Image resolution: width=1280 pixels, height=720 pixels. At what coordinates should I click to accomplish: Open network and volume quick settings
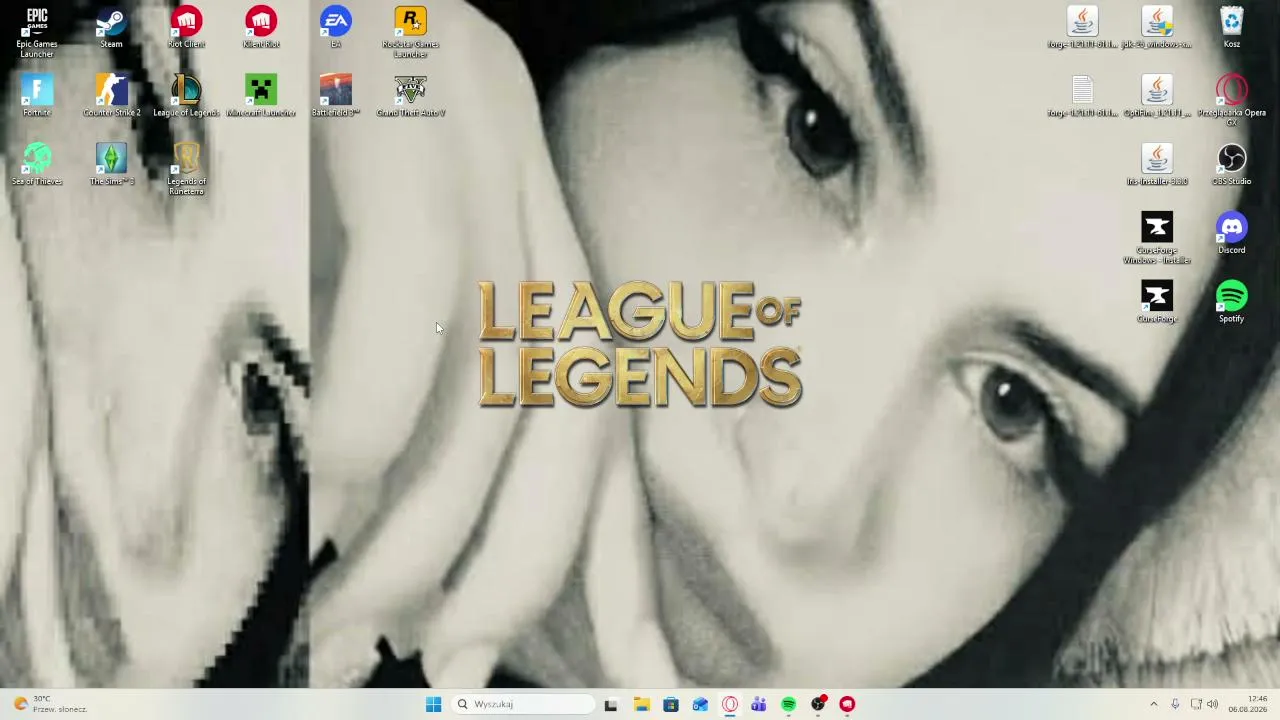(x=1204, y=704)
